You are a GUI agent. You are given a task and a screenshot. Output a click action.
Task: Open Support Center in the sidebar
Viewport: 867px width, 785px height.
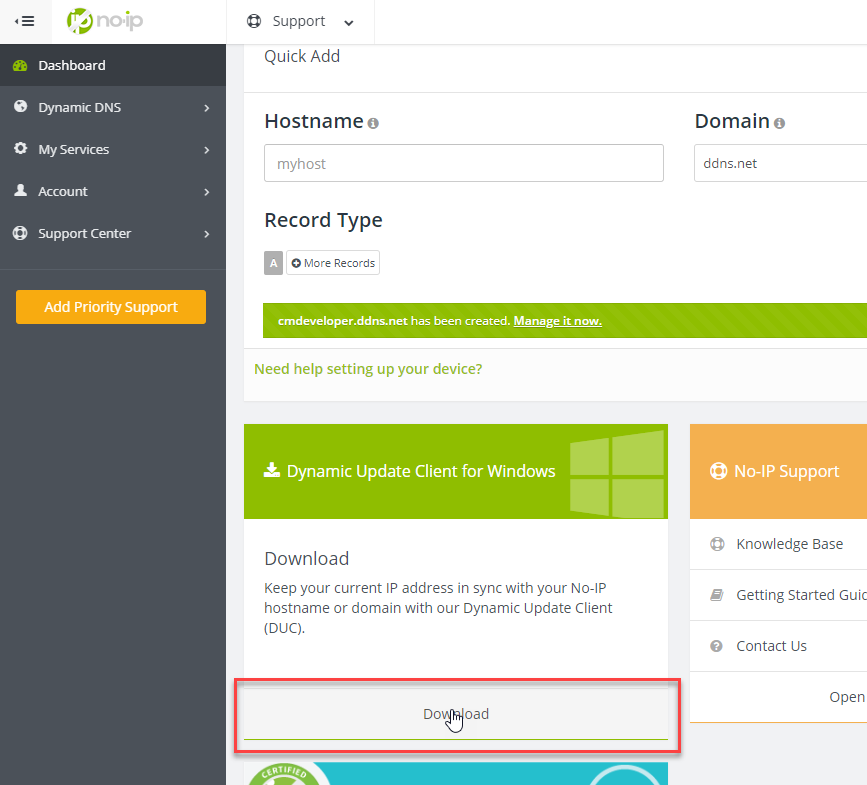[x=113, y=233]
